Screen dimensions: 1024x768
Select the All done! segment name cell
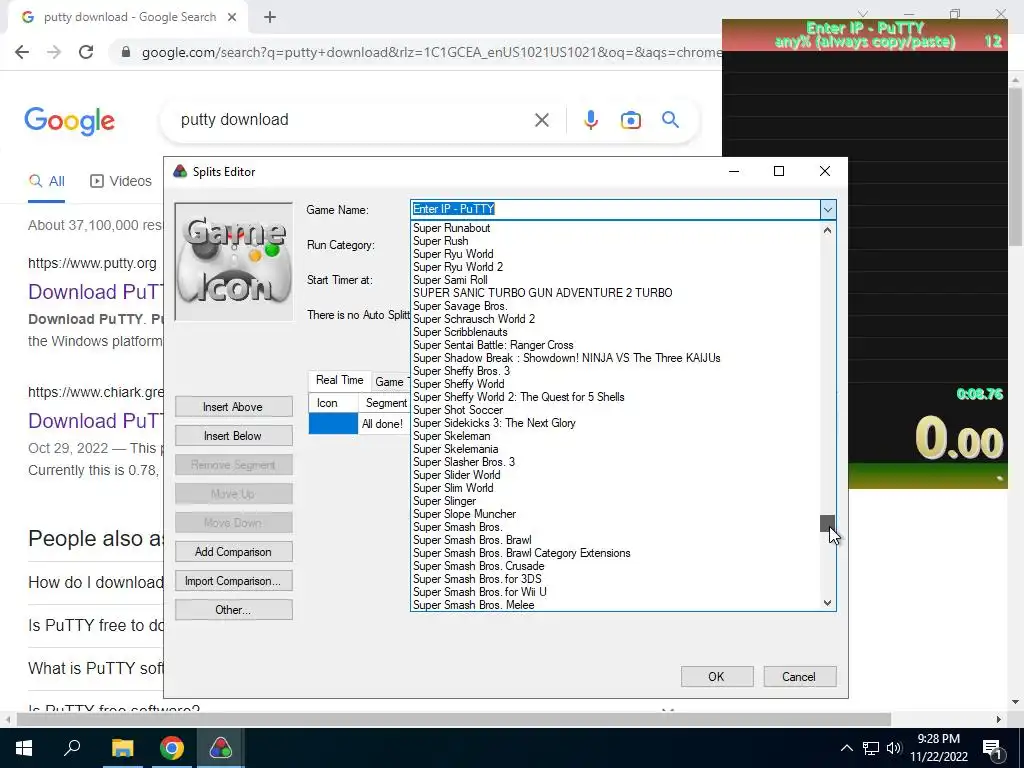point(384,424)
